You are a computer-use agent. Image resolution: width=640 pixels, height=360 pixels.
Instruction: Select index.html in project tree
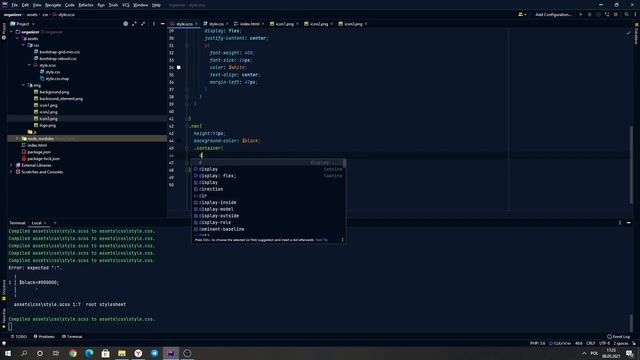37,145
